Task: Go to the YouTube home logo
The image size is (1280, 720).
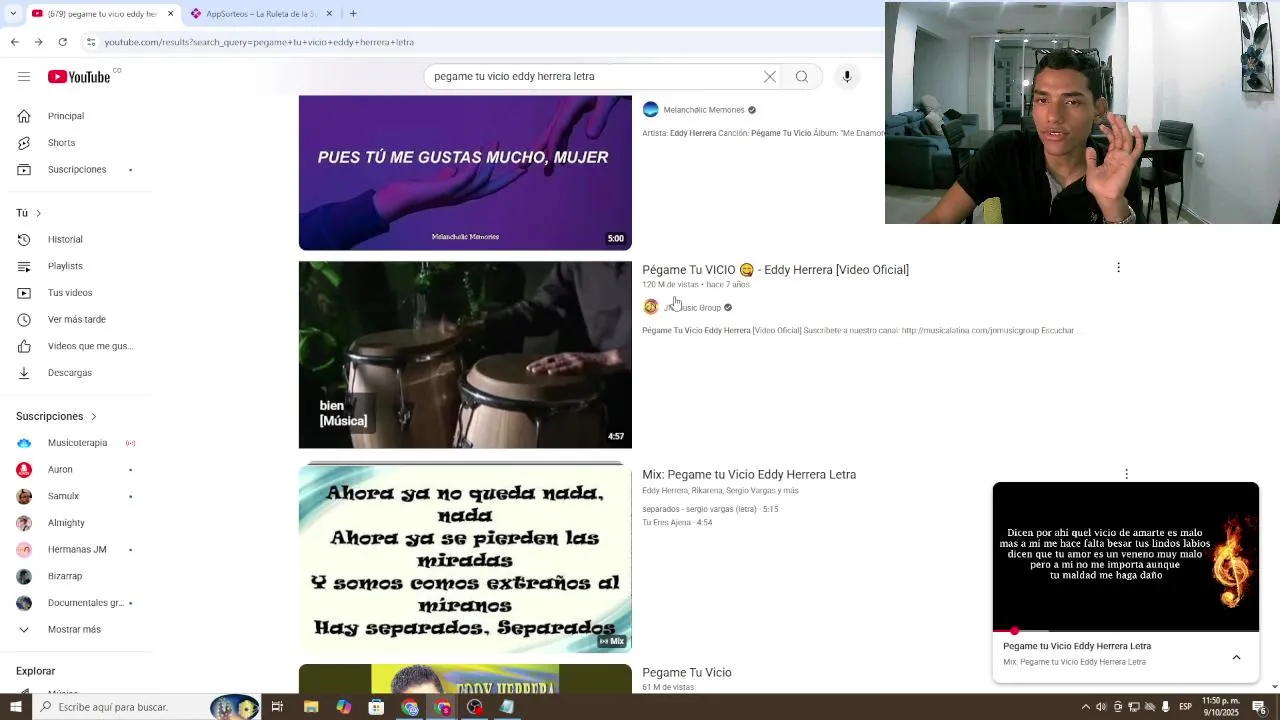Action: pos(79,77)
